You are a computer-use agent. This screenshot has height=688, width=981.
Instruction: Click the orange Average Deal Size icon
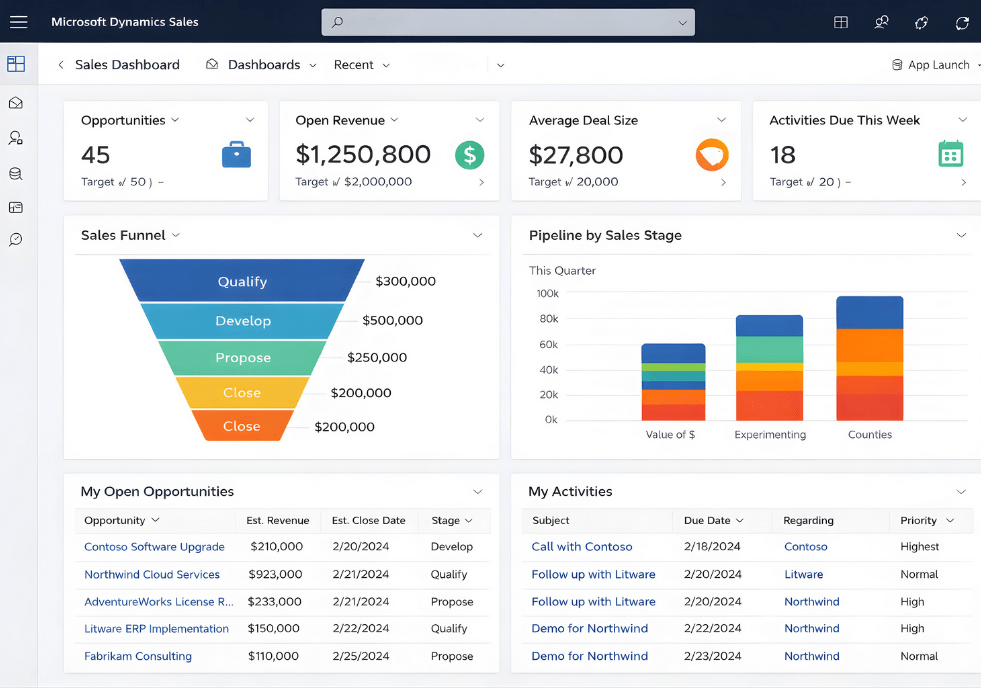click(712, 154)
